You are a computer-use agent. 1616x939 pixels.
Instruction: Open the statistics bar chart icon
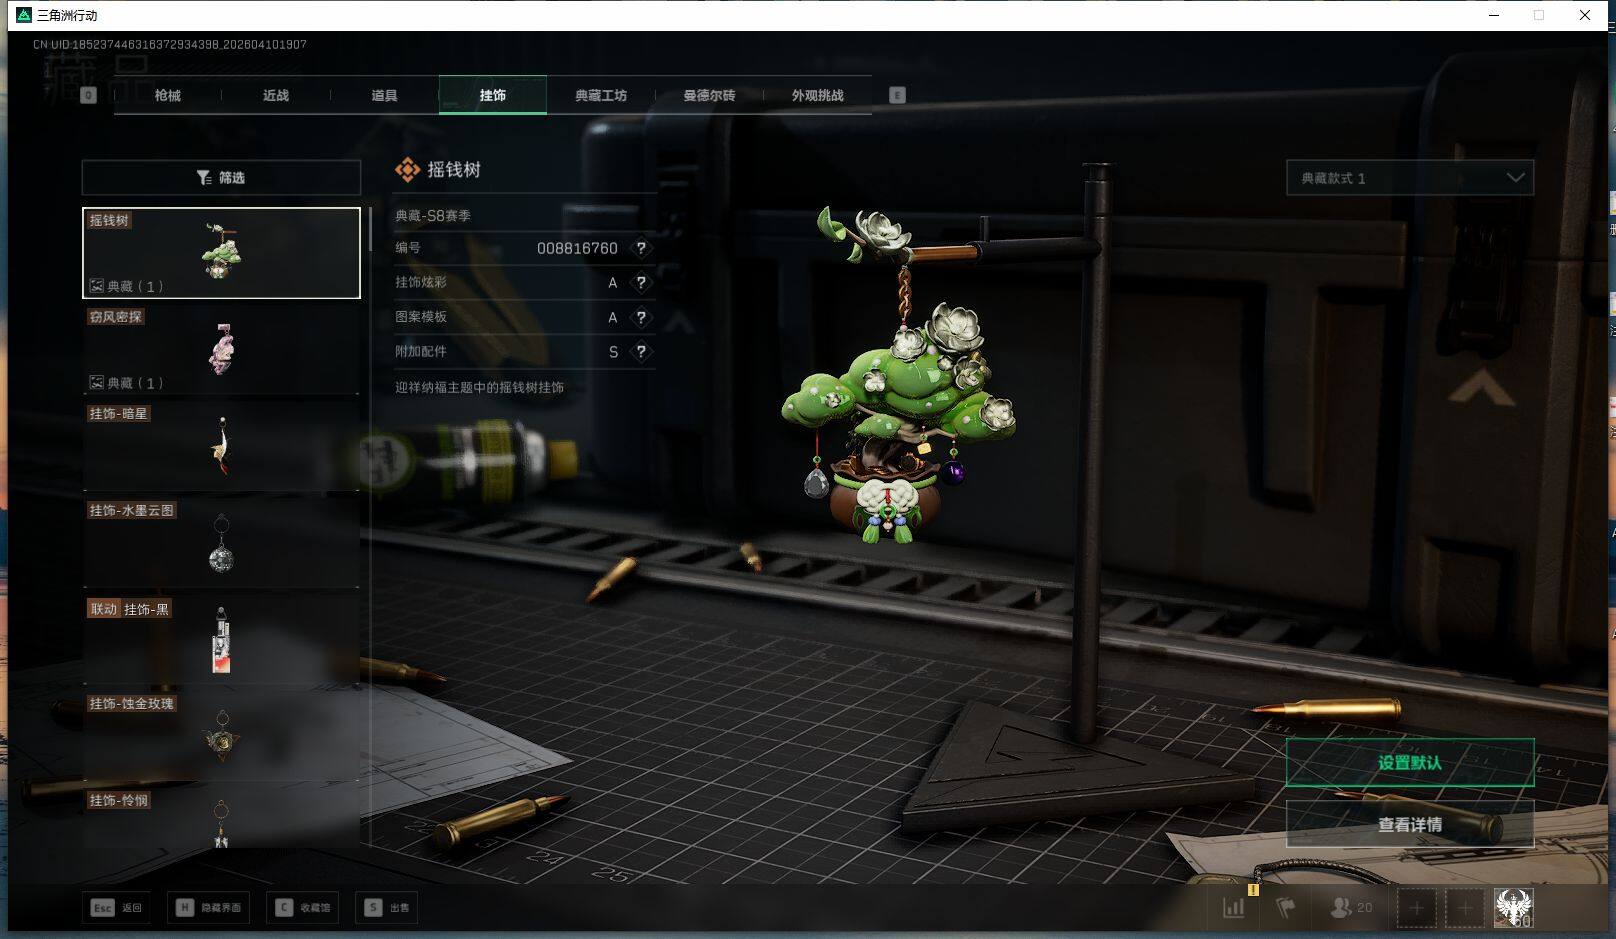point(1234,908)
